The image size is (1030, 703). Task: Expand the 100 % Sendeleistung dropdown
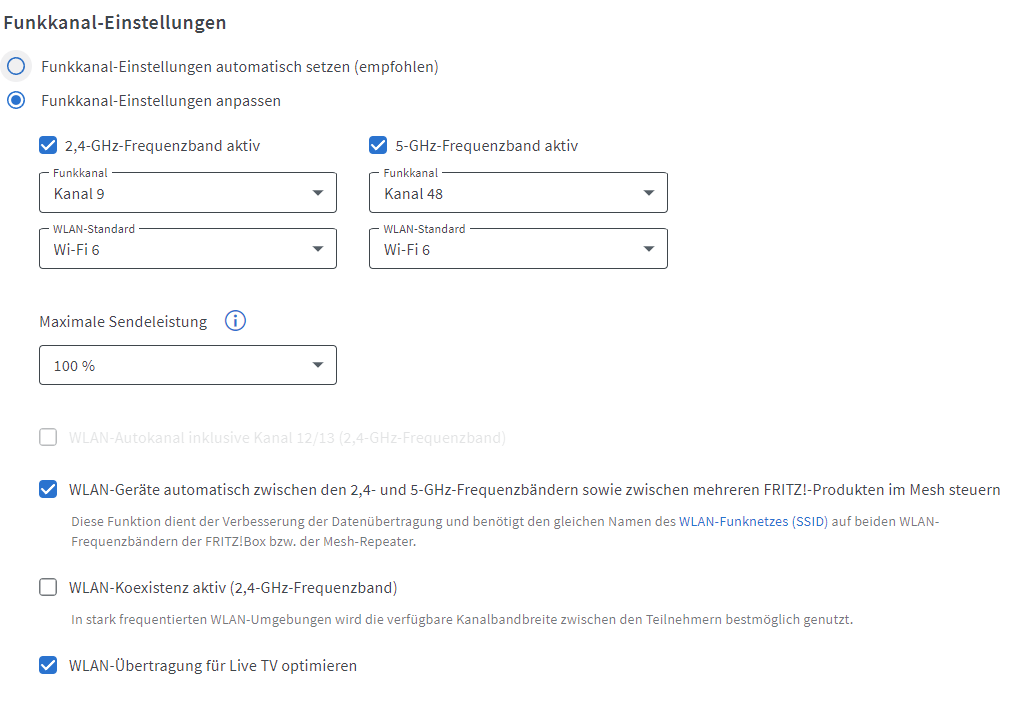click(x=188, y=366)
